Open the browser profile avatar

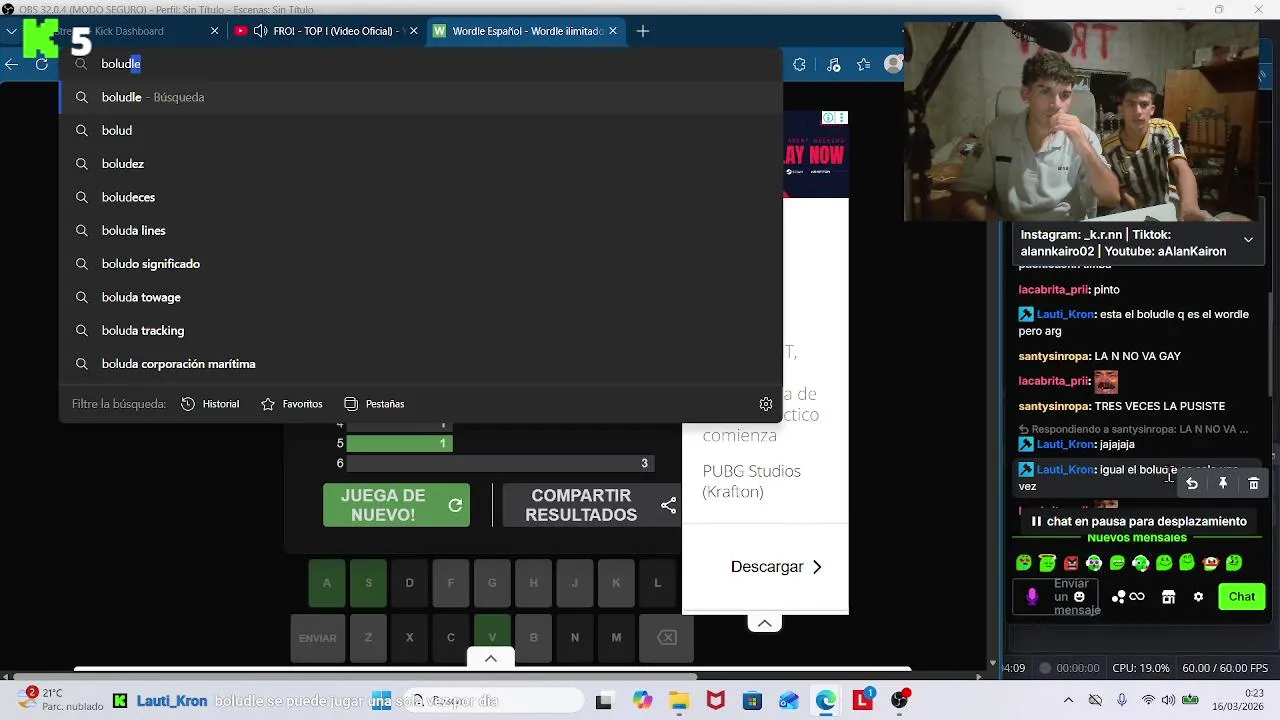pyautogui.click(x=893, y=65)
